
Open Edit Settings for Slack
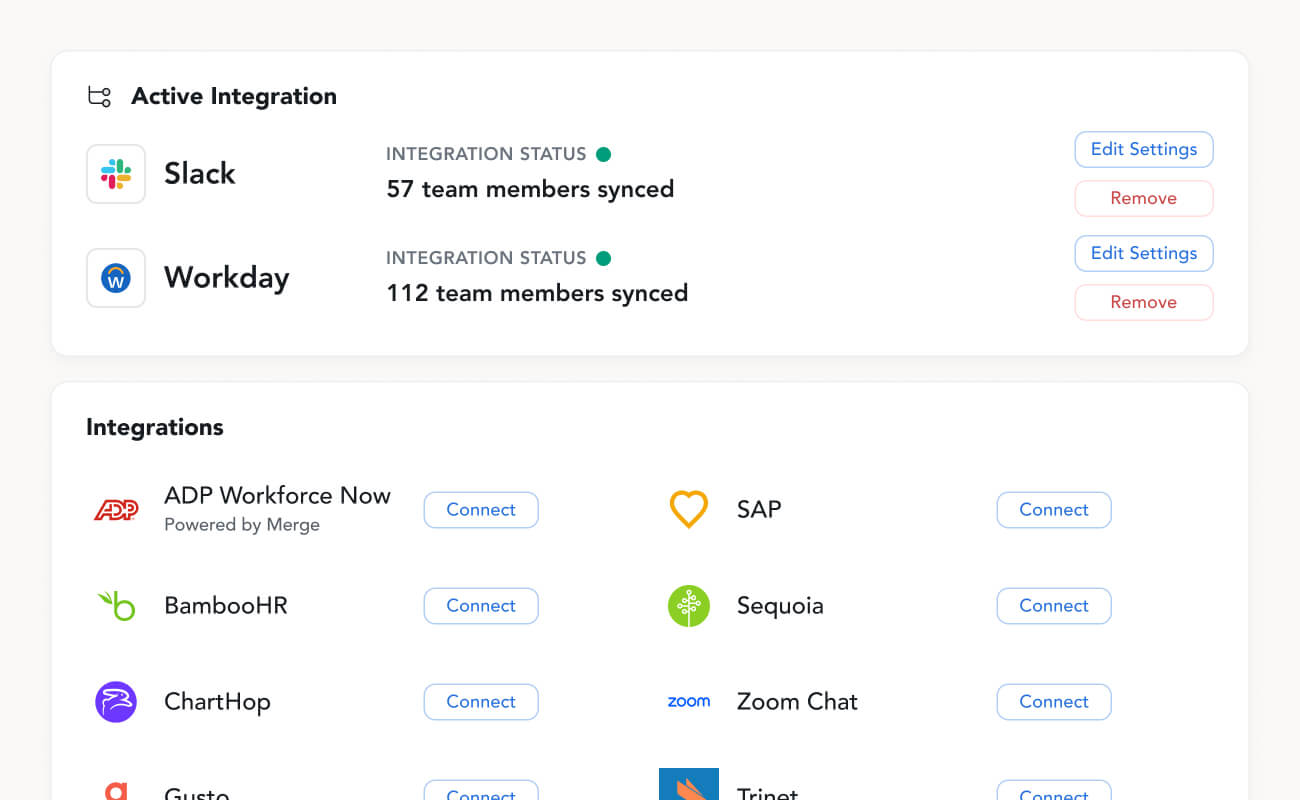(1143, 150)
